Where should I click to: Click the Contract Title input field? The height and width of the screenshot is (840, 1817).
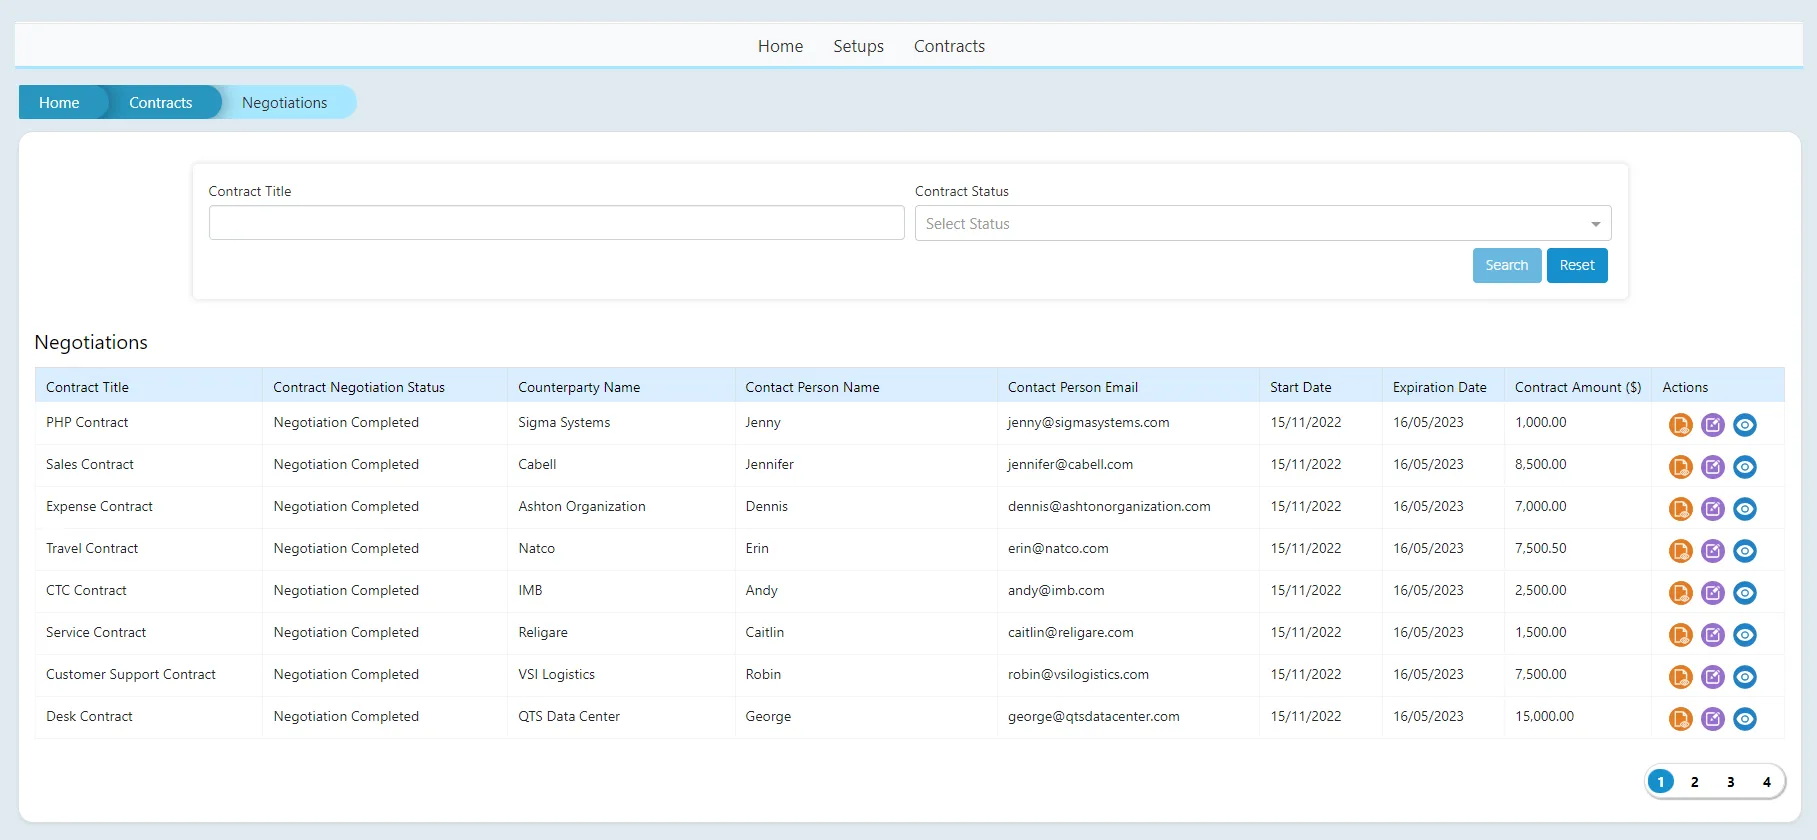(x=556, y=223)
